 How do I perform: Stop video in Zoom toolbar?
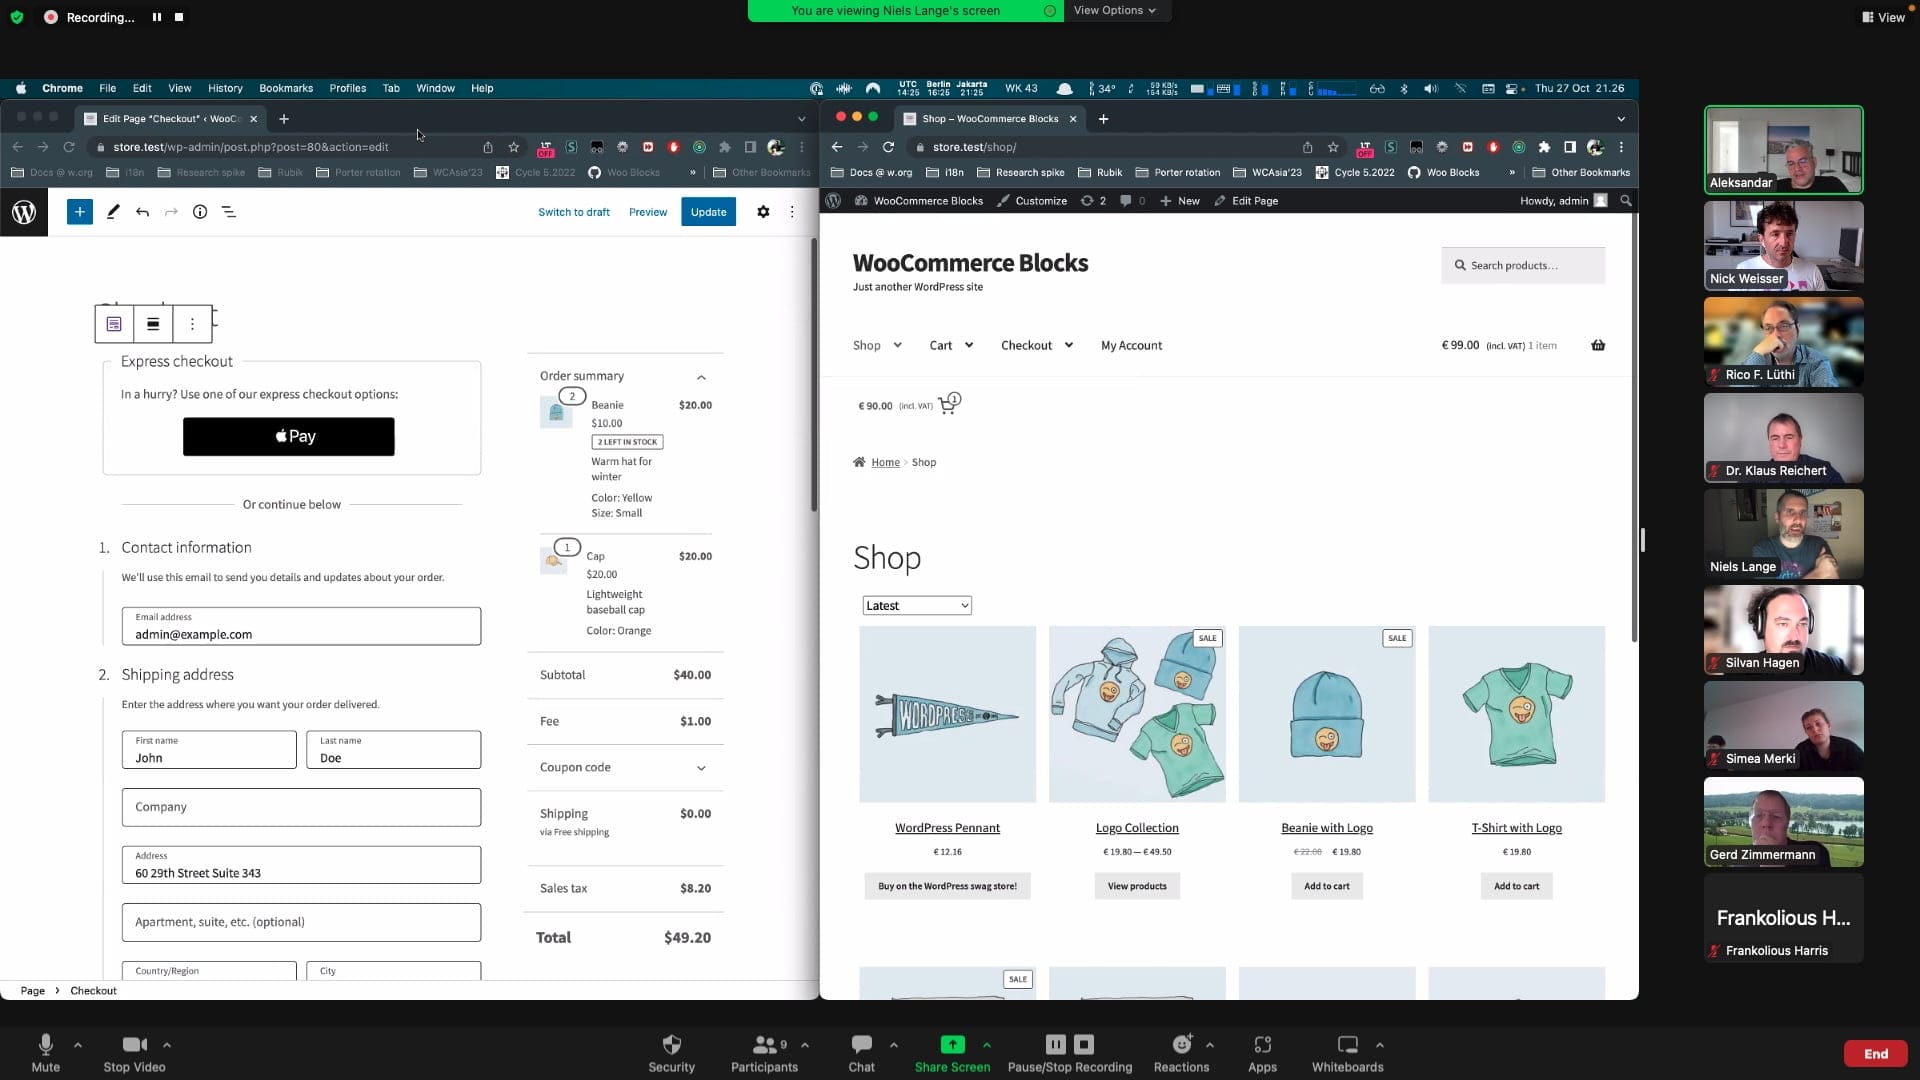134,1045
